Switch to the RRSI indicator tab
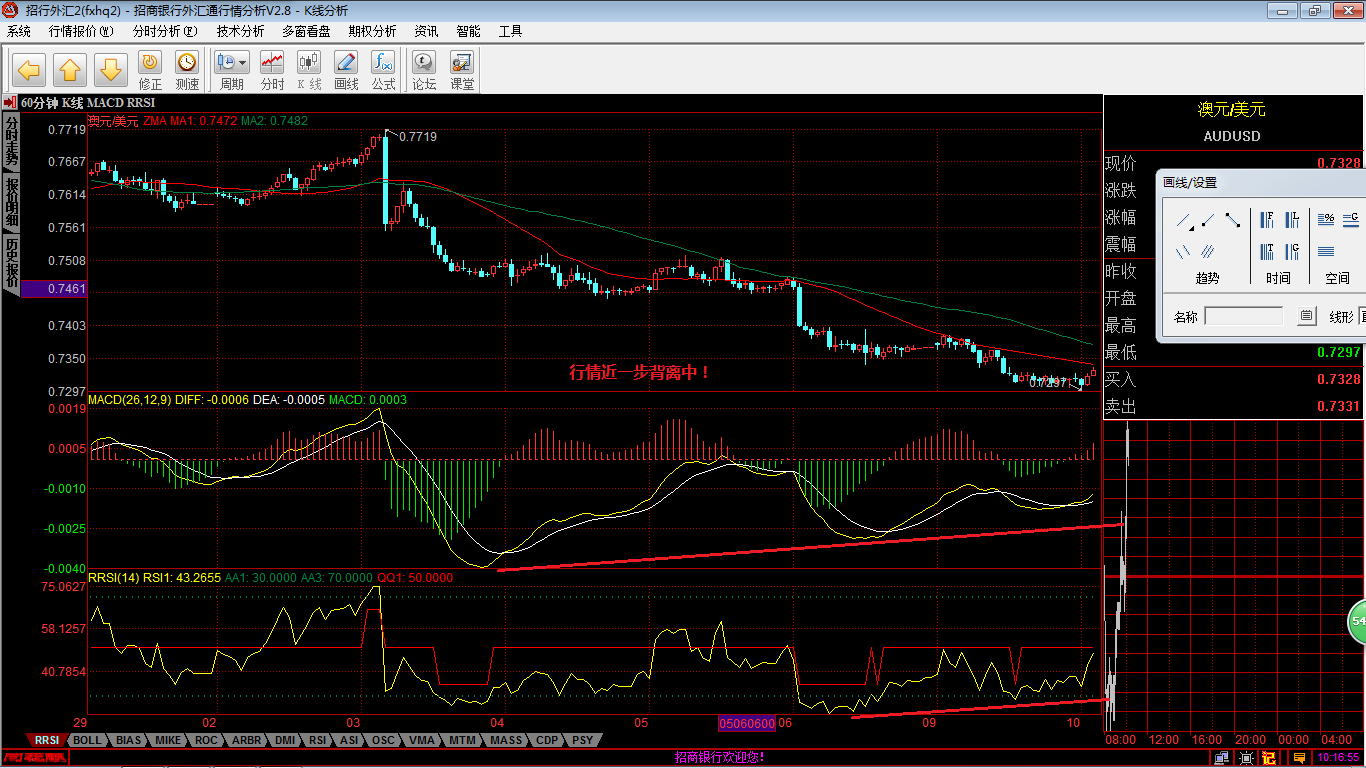 pos(46,741)
